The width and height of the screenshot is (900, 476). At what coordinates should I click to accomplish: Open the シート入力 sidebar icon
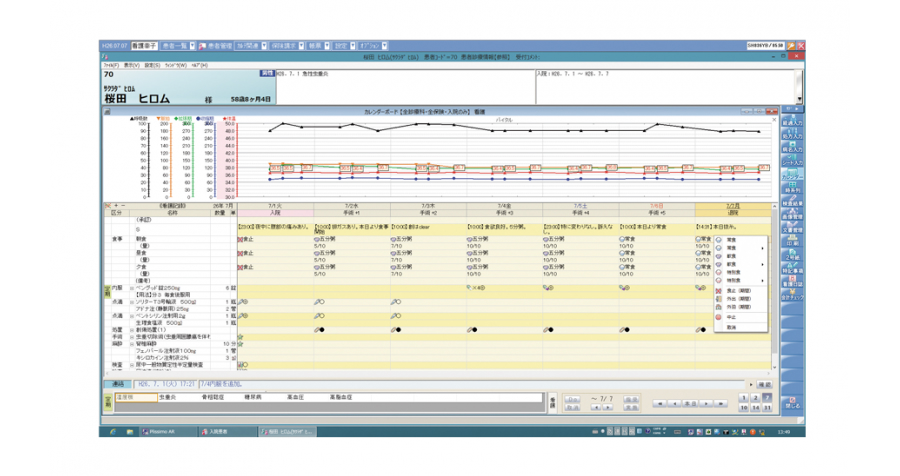coord(792,160)
